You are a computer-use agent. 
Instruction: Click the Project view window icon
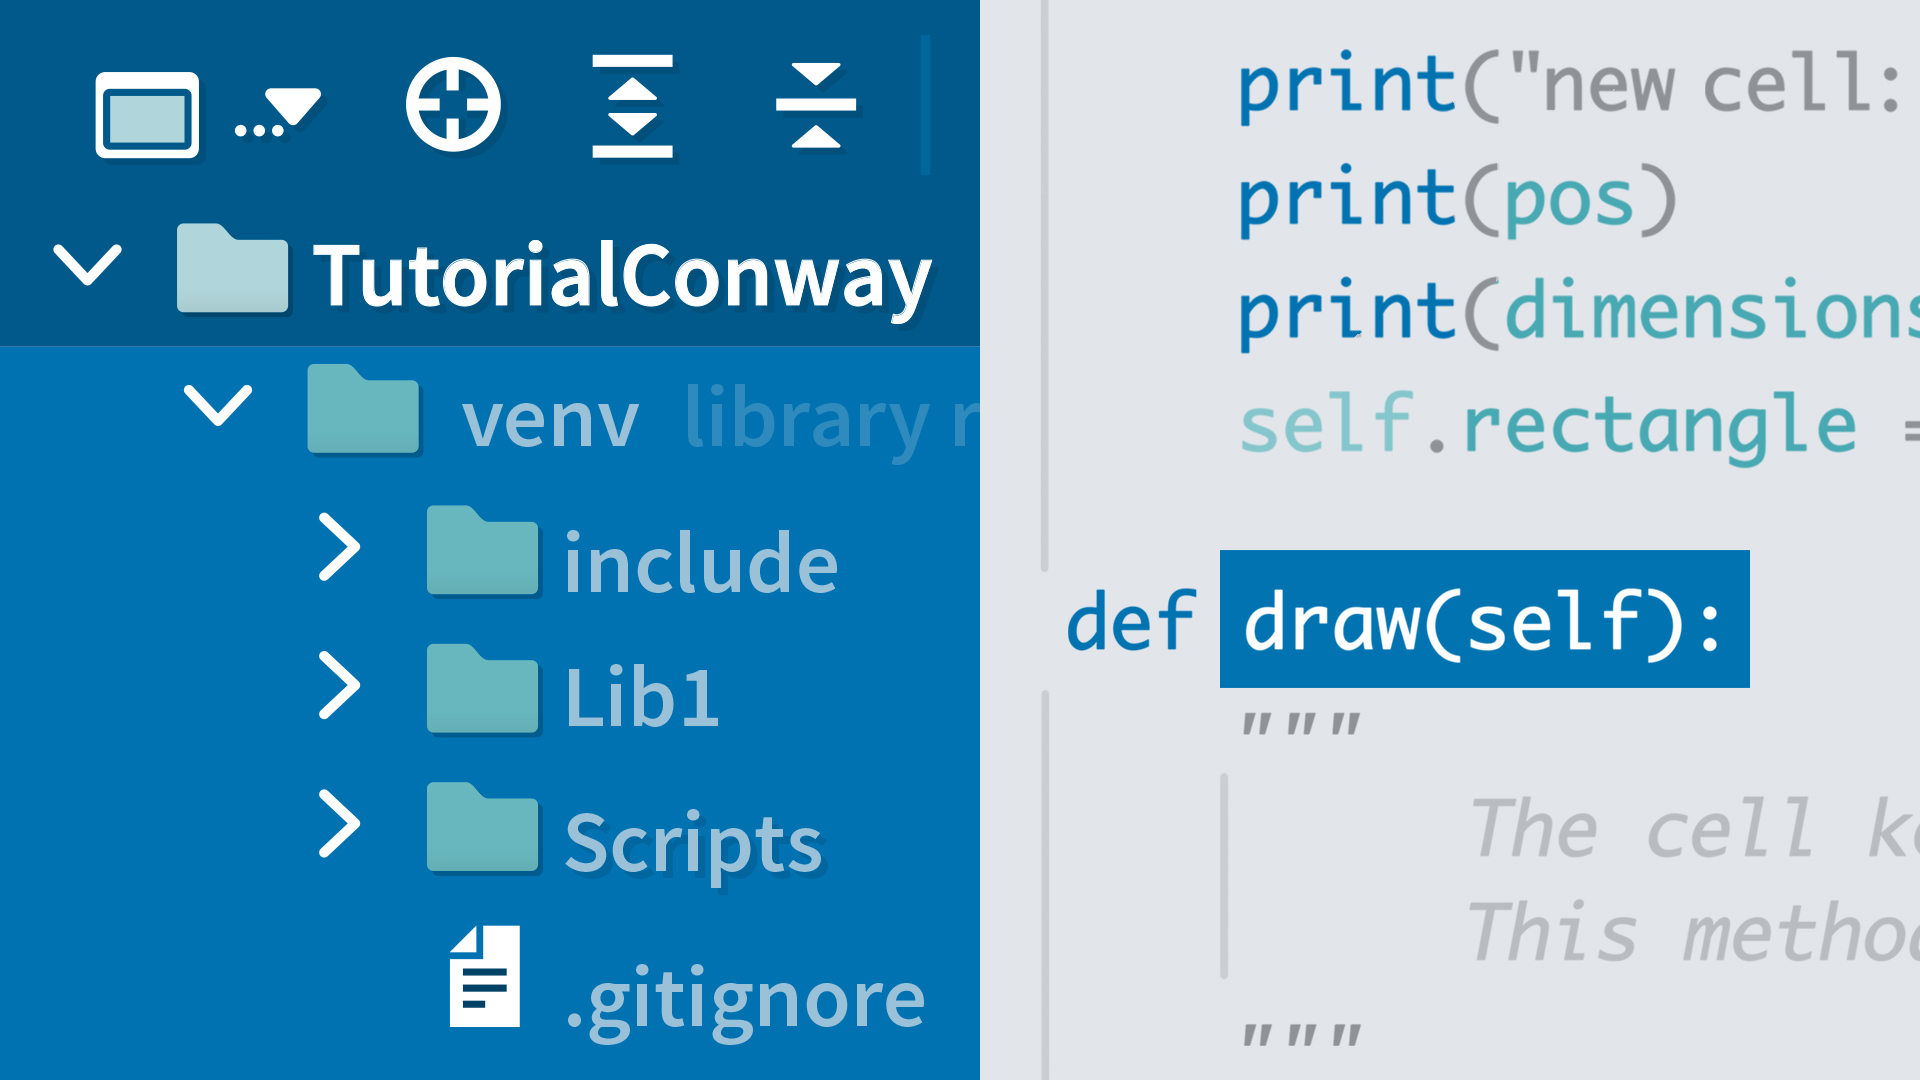pyautogui.click(x=147, y=114)
